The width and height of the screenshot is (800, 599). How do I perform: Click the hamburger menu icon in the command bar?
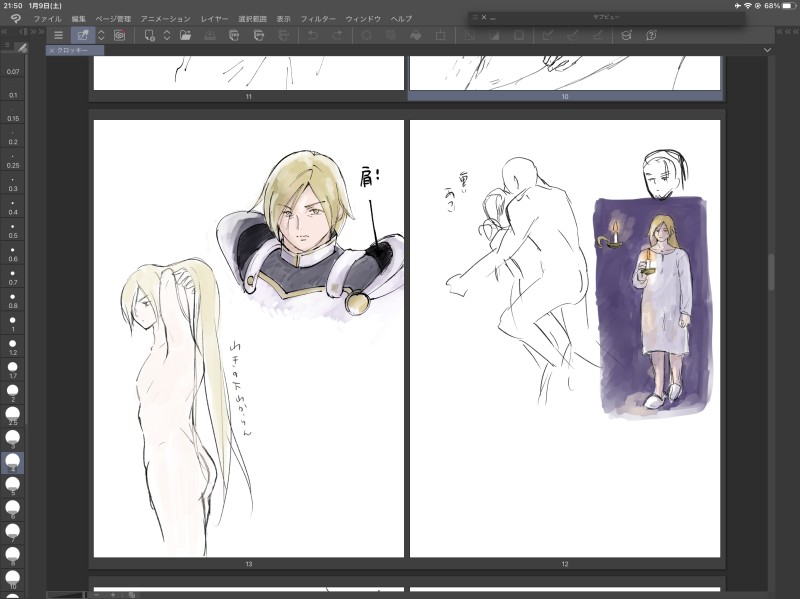58,35
